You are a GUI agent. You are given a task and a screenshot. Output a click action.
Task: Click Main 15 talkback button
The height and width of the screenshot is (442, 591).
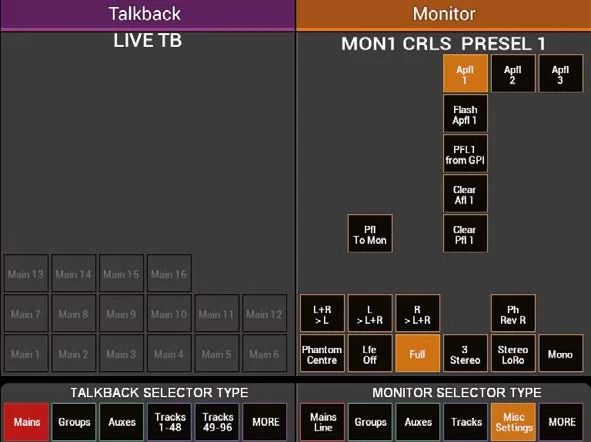click(x=122, y=274)
